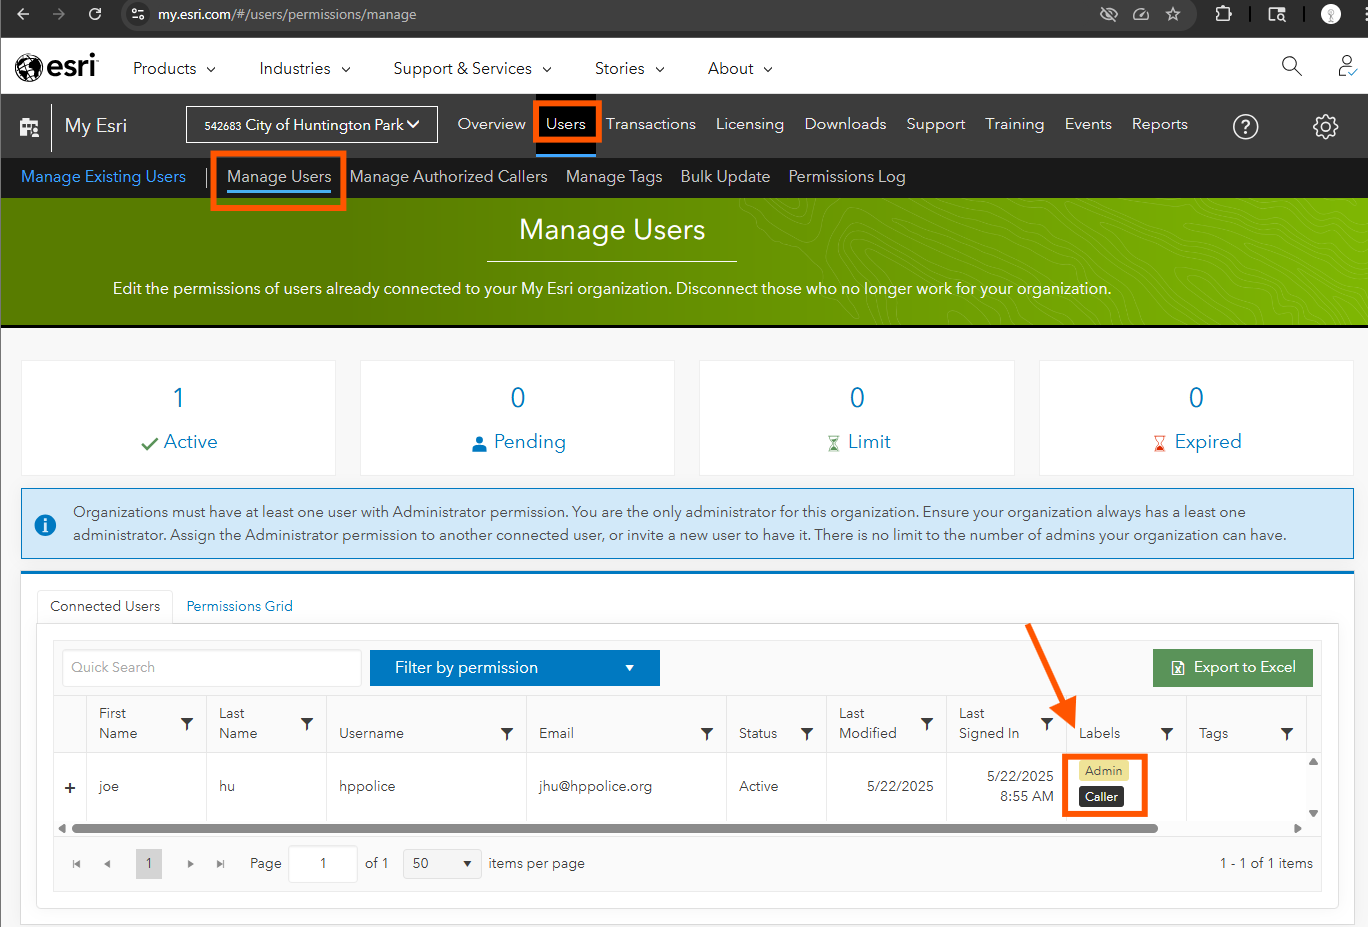Show the Active users card
This screenshot has width=1368, height=927.
[178, 418]
